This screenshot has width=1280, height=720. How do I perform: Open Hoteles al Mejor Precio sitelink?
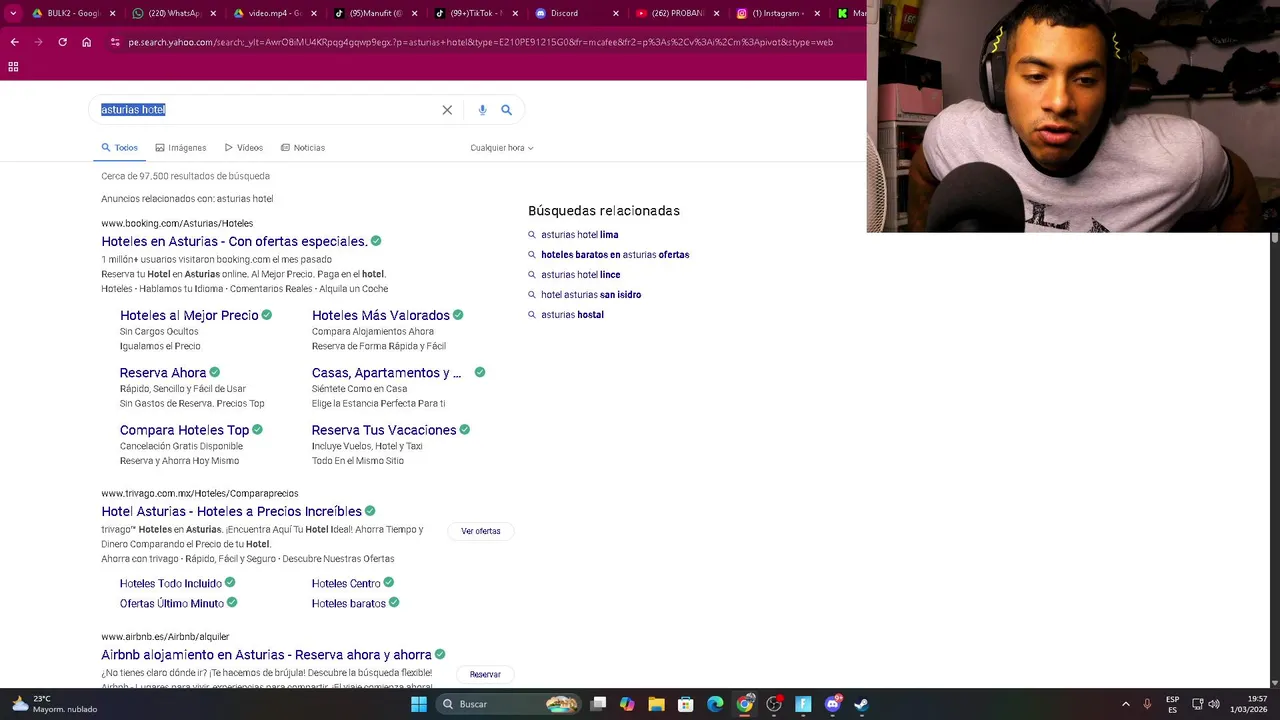(x=189, y=315)
